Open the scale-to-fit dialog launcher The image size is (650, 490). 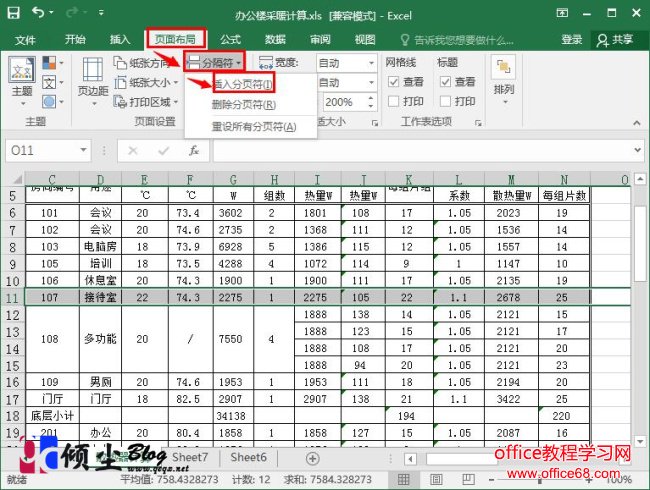(375, 123)
